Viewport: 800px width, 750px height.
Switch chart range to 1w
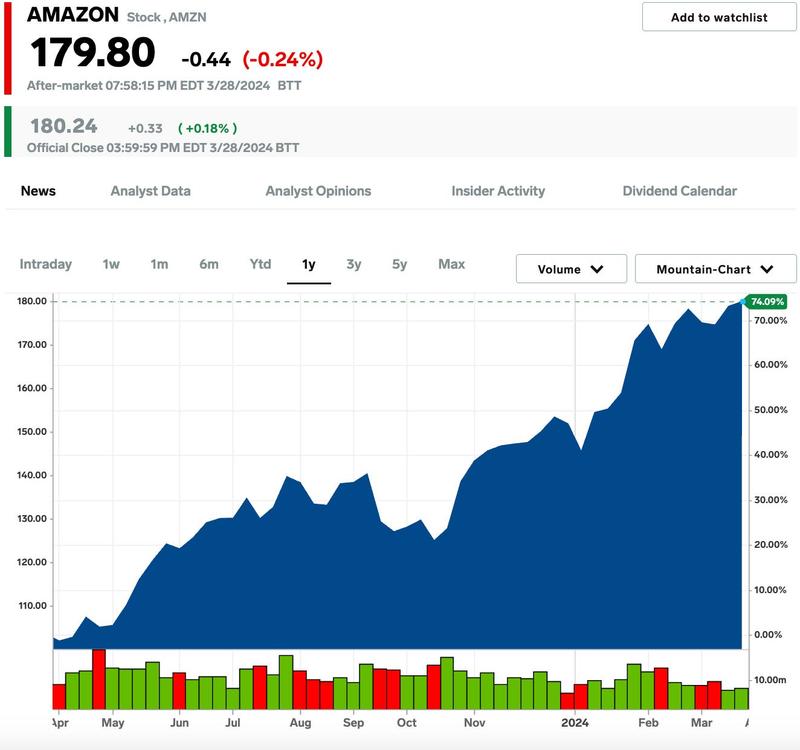point(111,264)
